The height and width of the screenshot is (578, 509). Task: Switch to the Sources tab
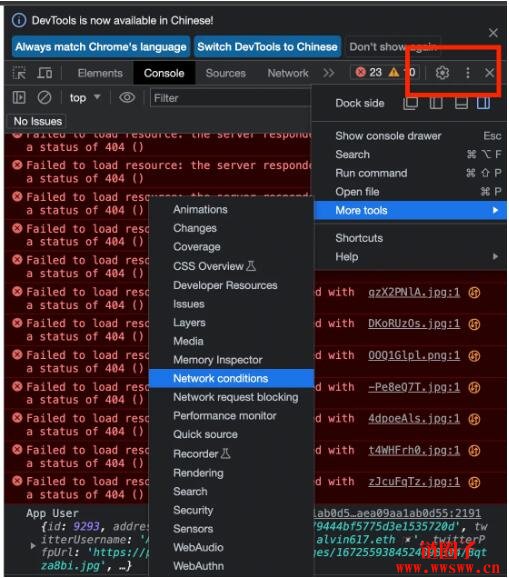[x=226, y=73]
